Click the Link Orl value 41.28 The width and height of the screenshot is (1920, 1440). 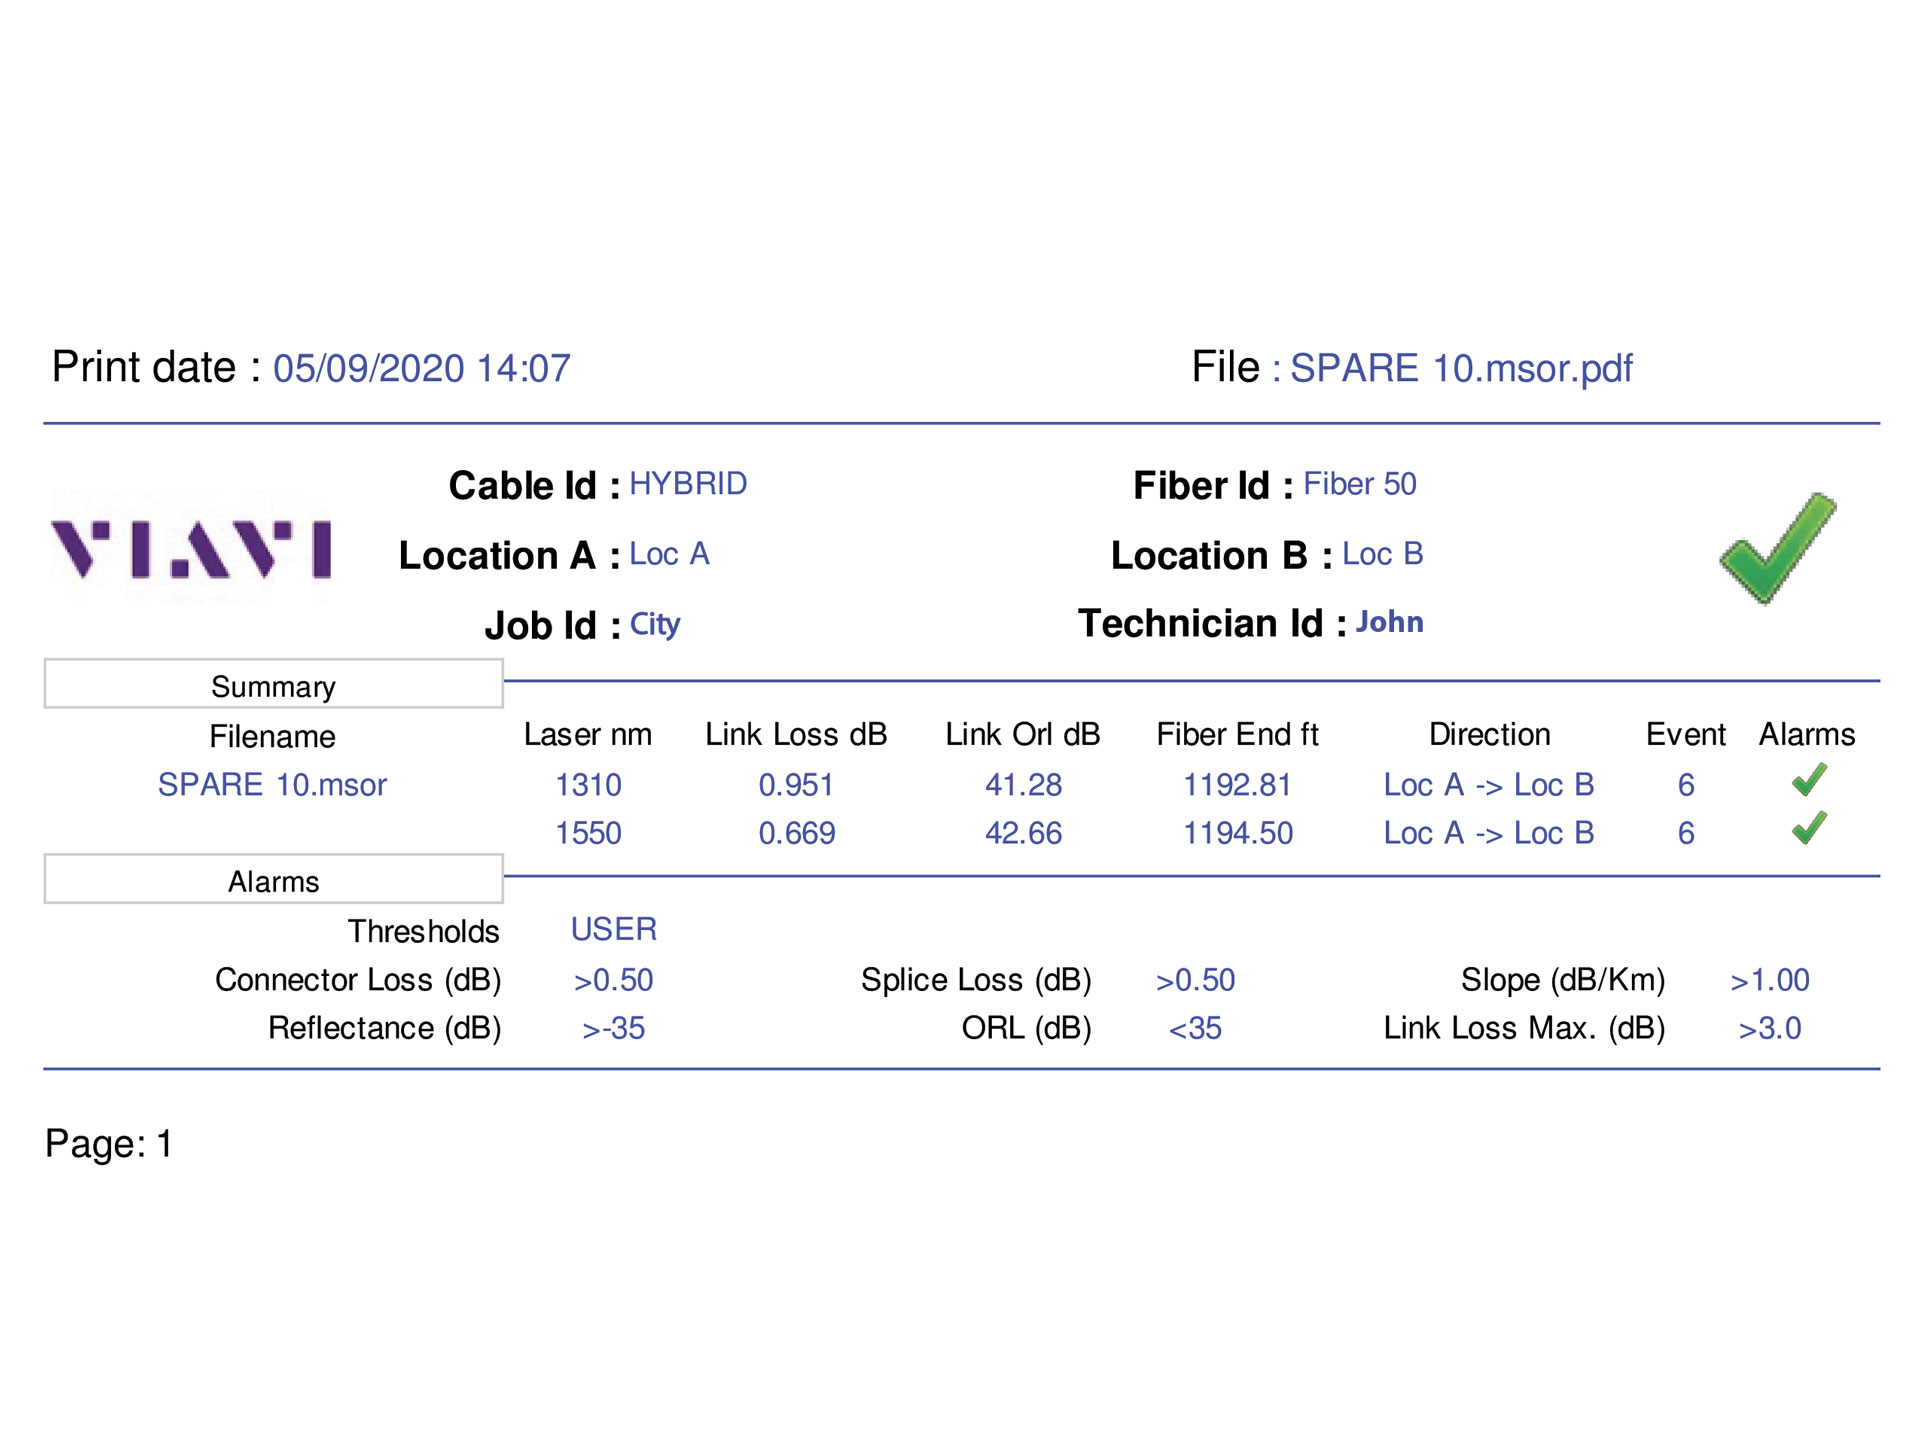(x=1023, y=785)
